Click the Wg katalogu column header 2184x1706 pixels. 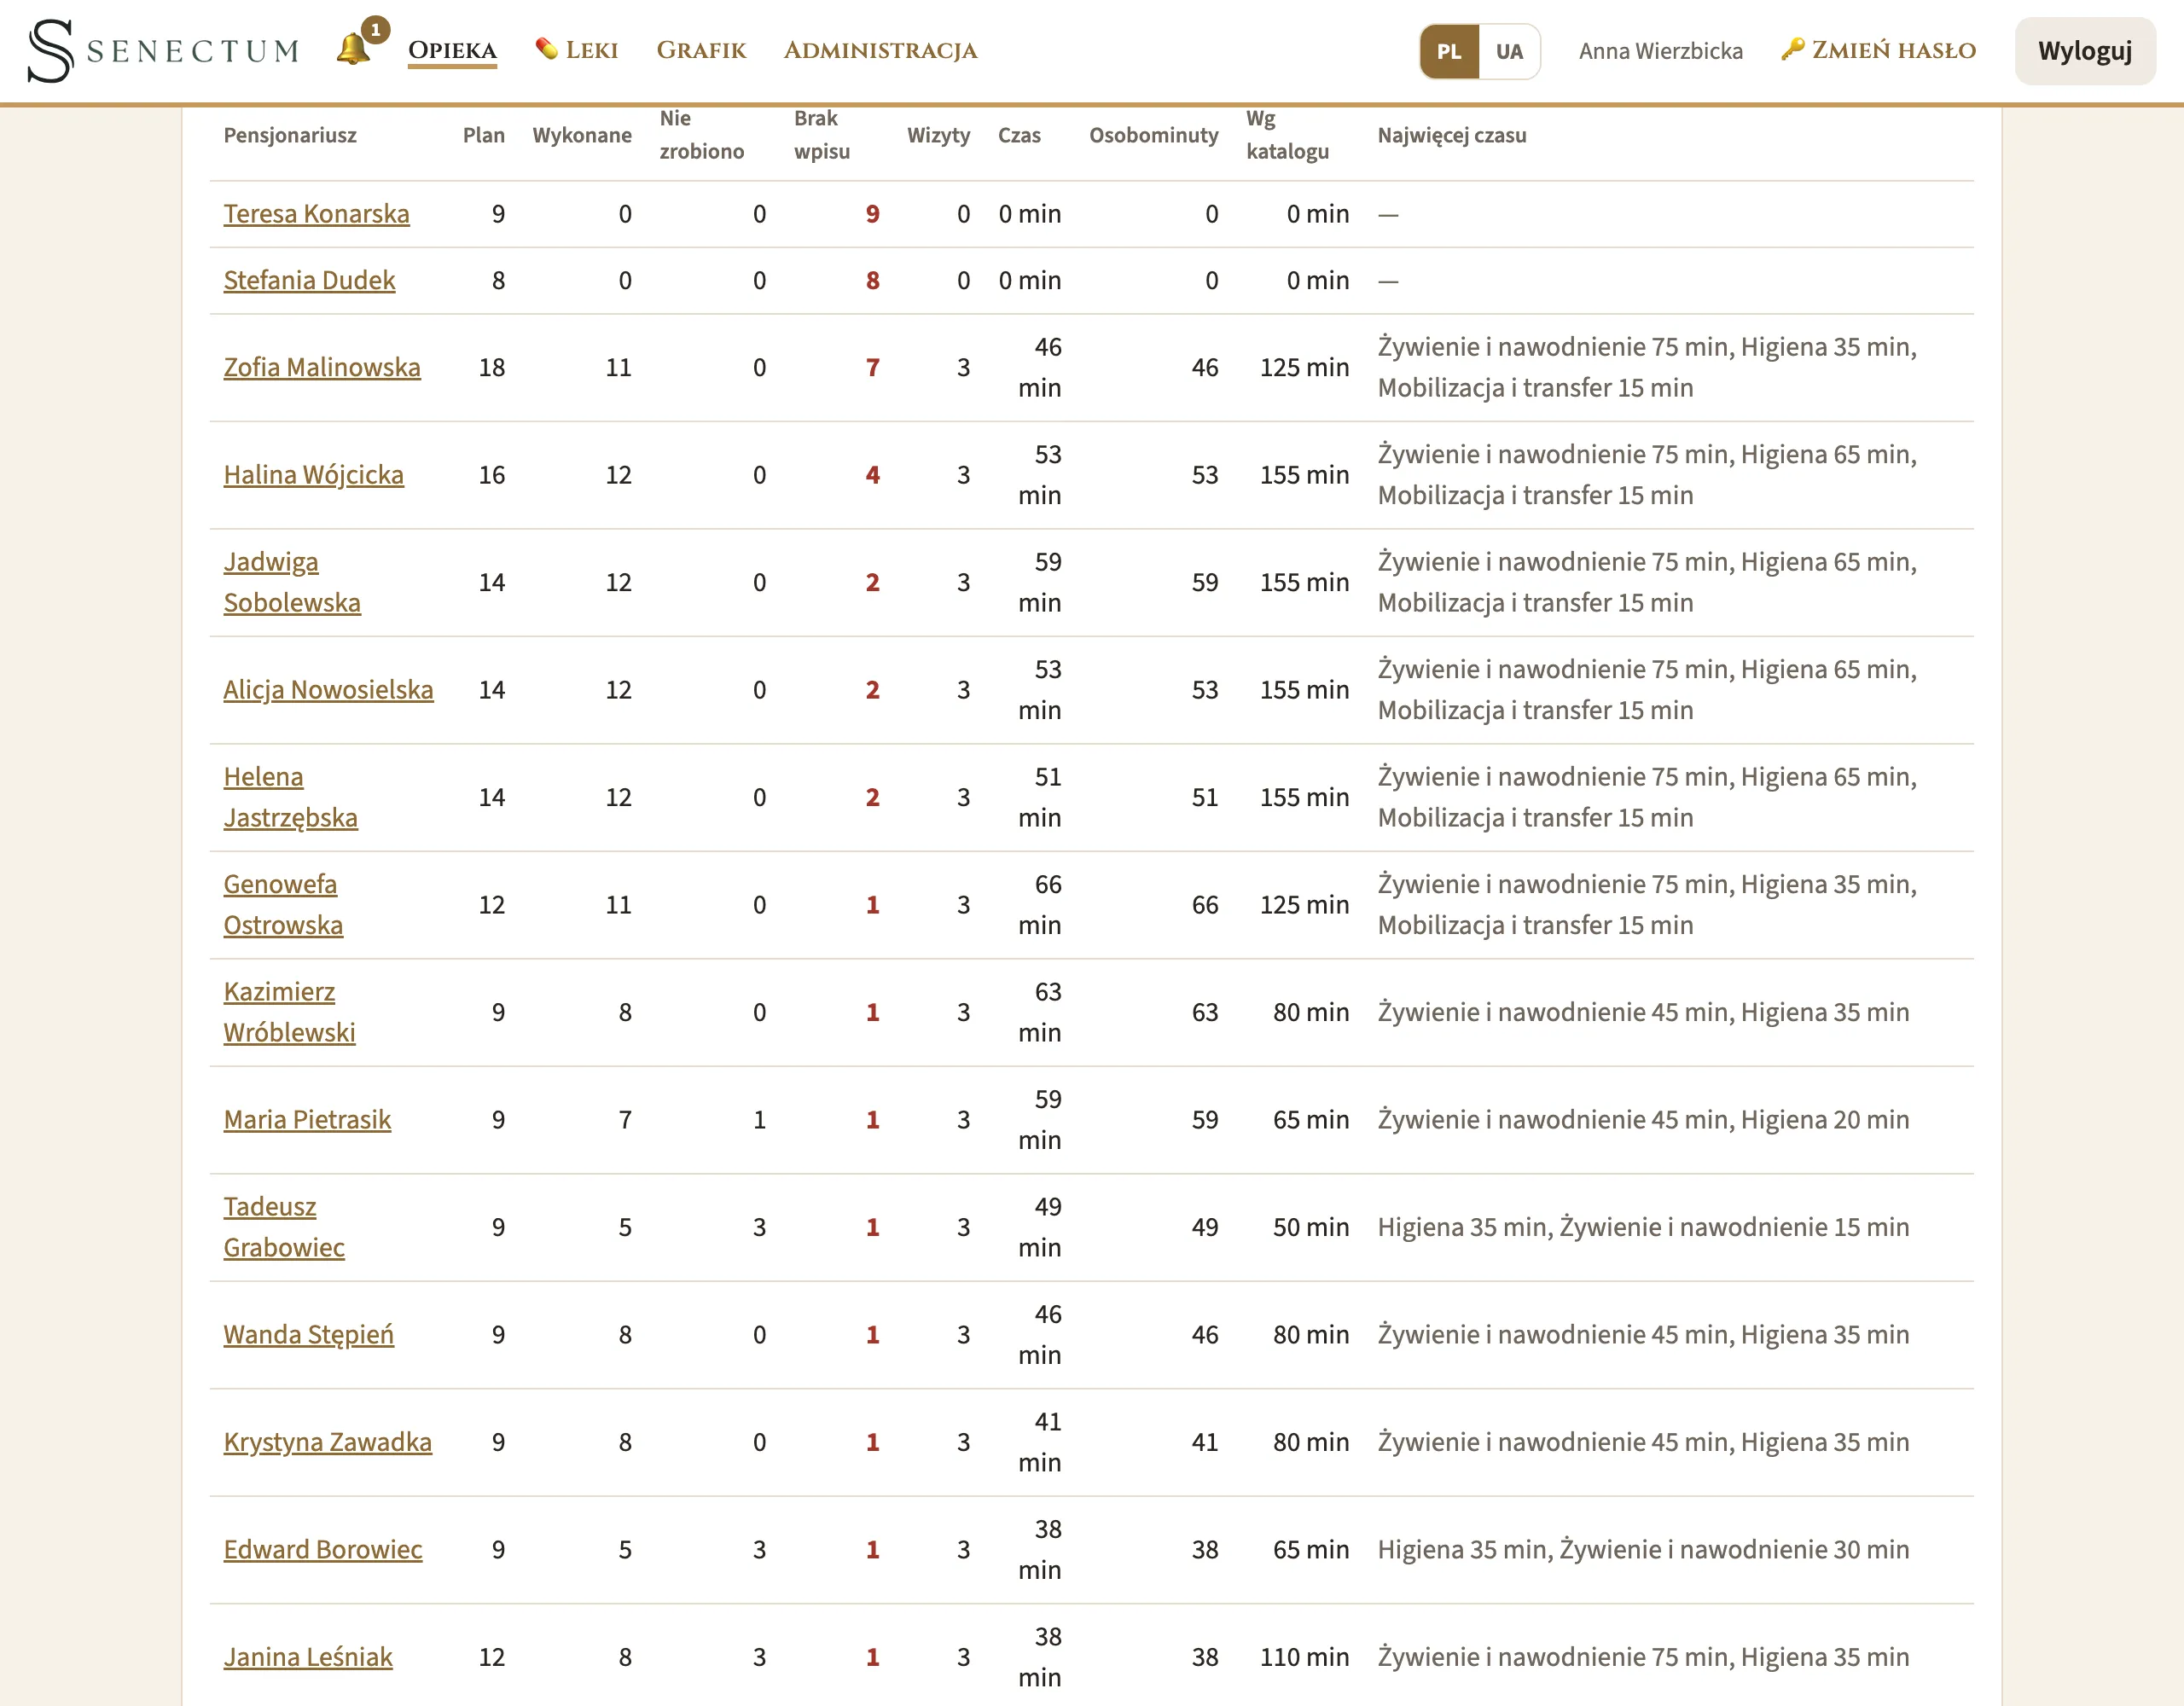point(1287,135)
